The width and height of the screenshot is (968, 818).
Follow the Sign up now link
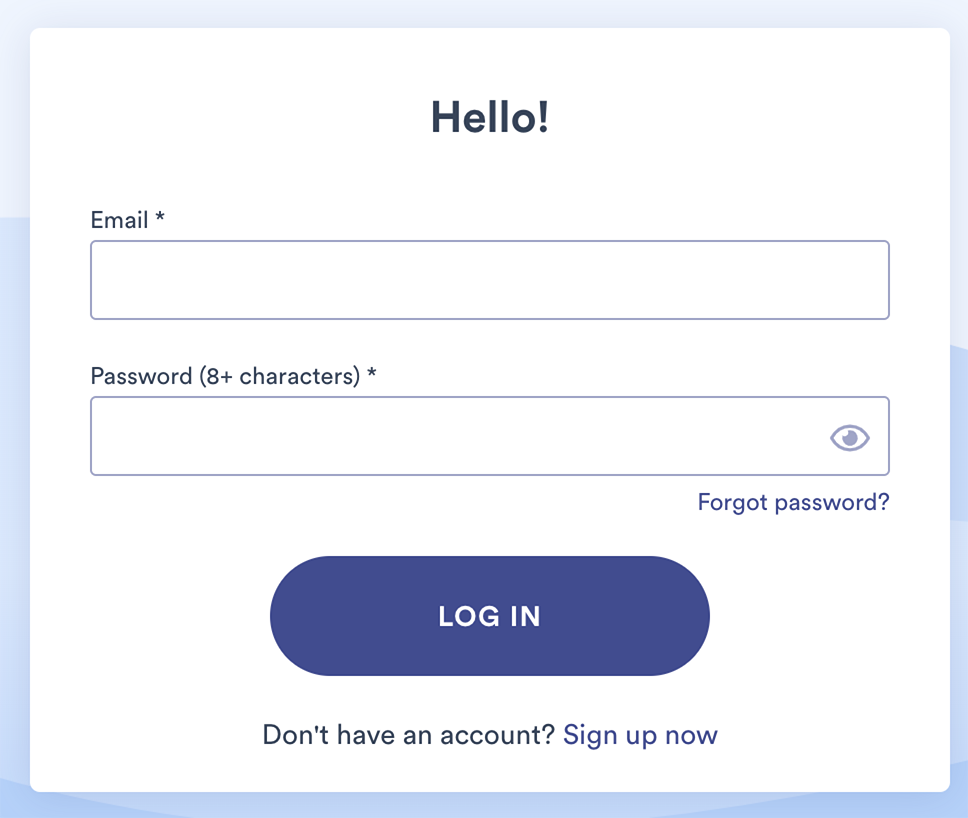click(640, 735)
